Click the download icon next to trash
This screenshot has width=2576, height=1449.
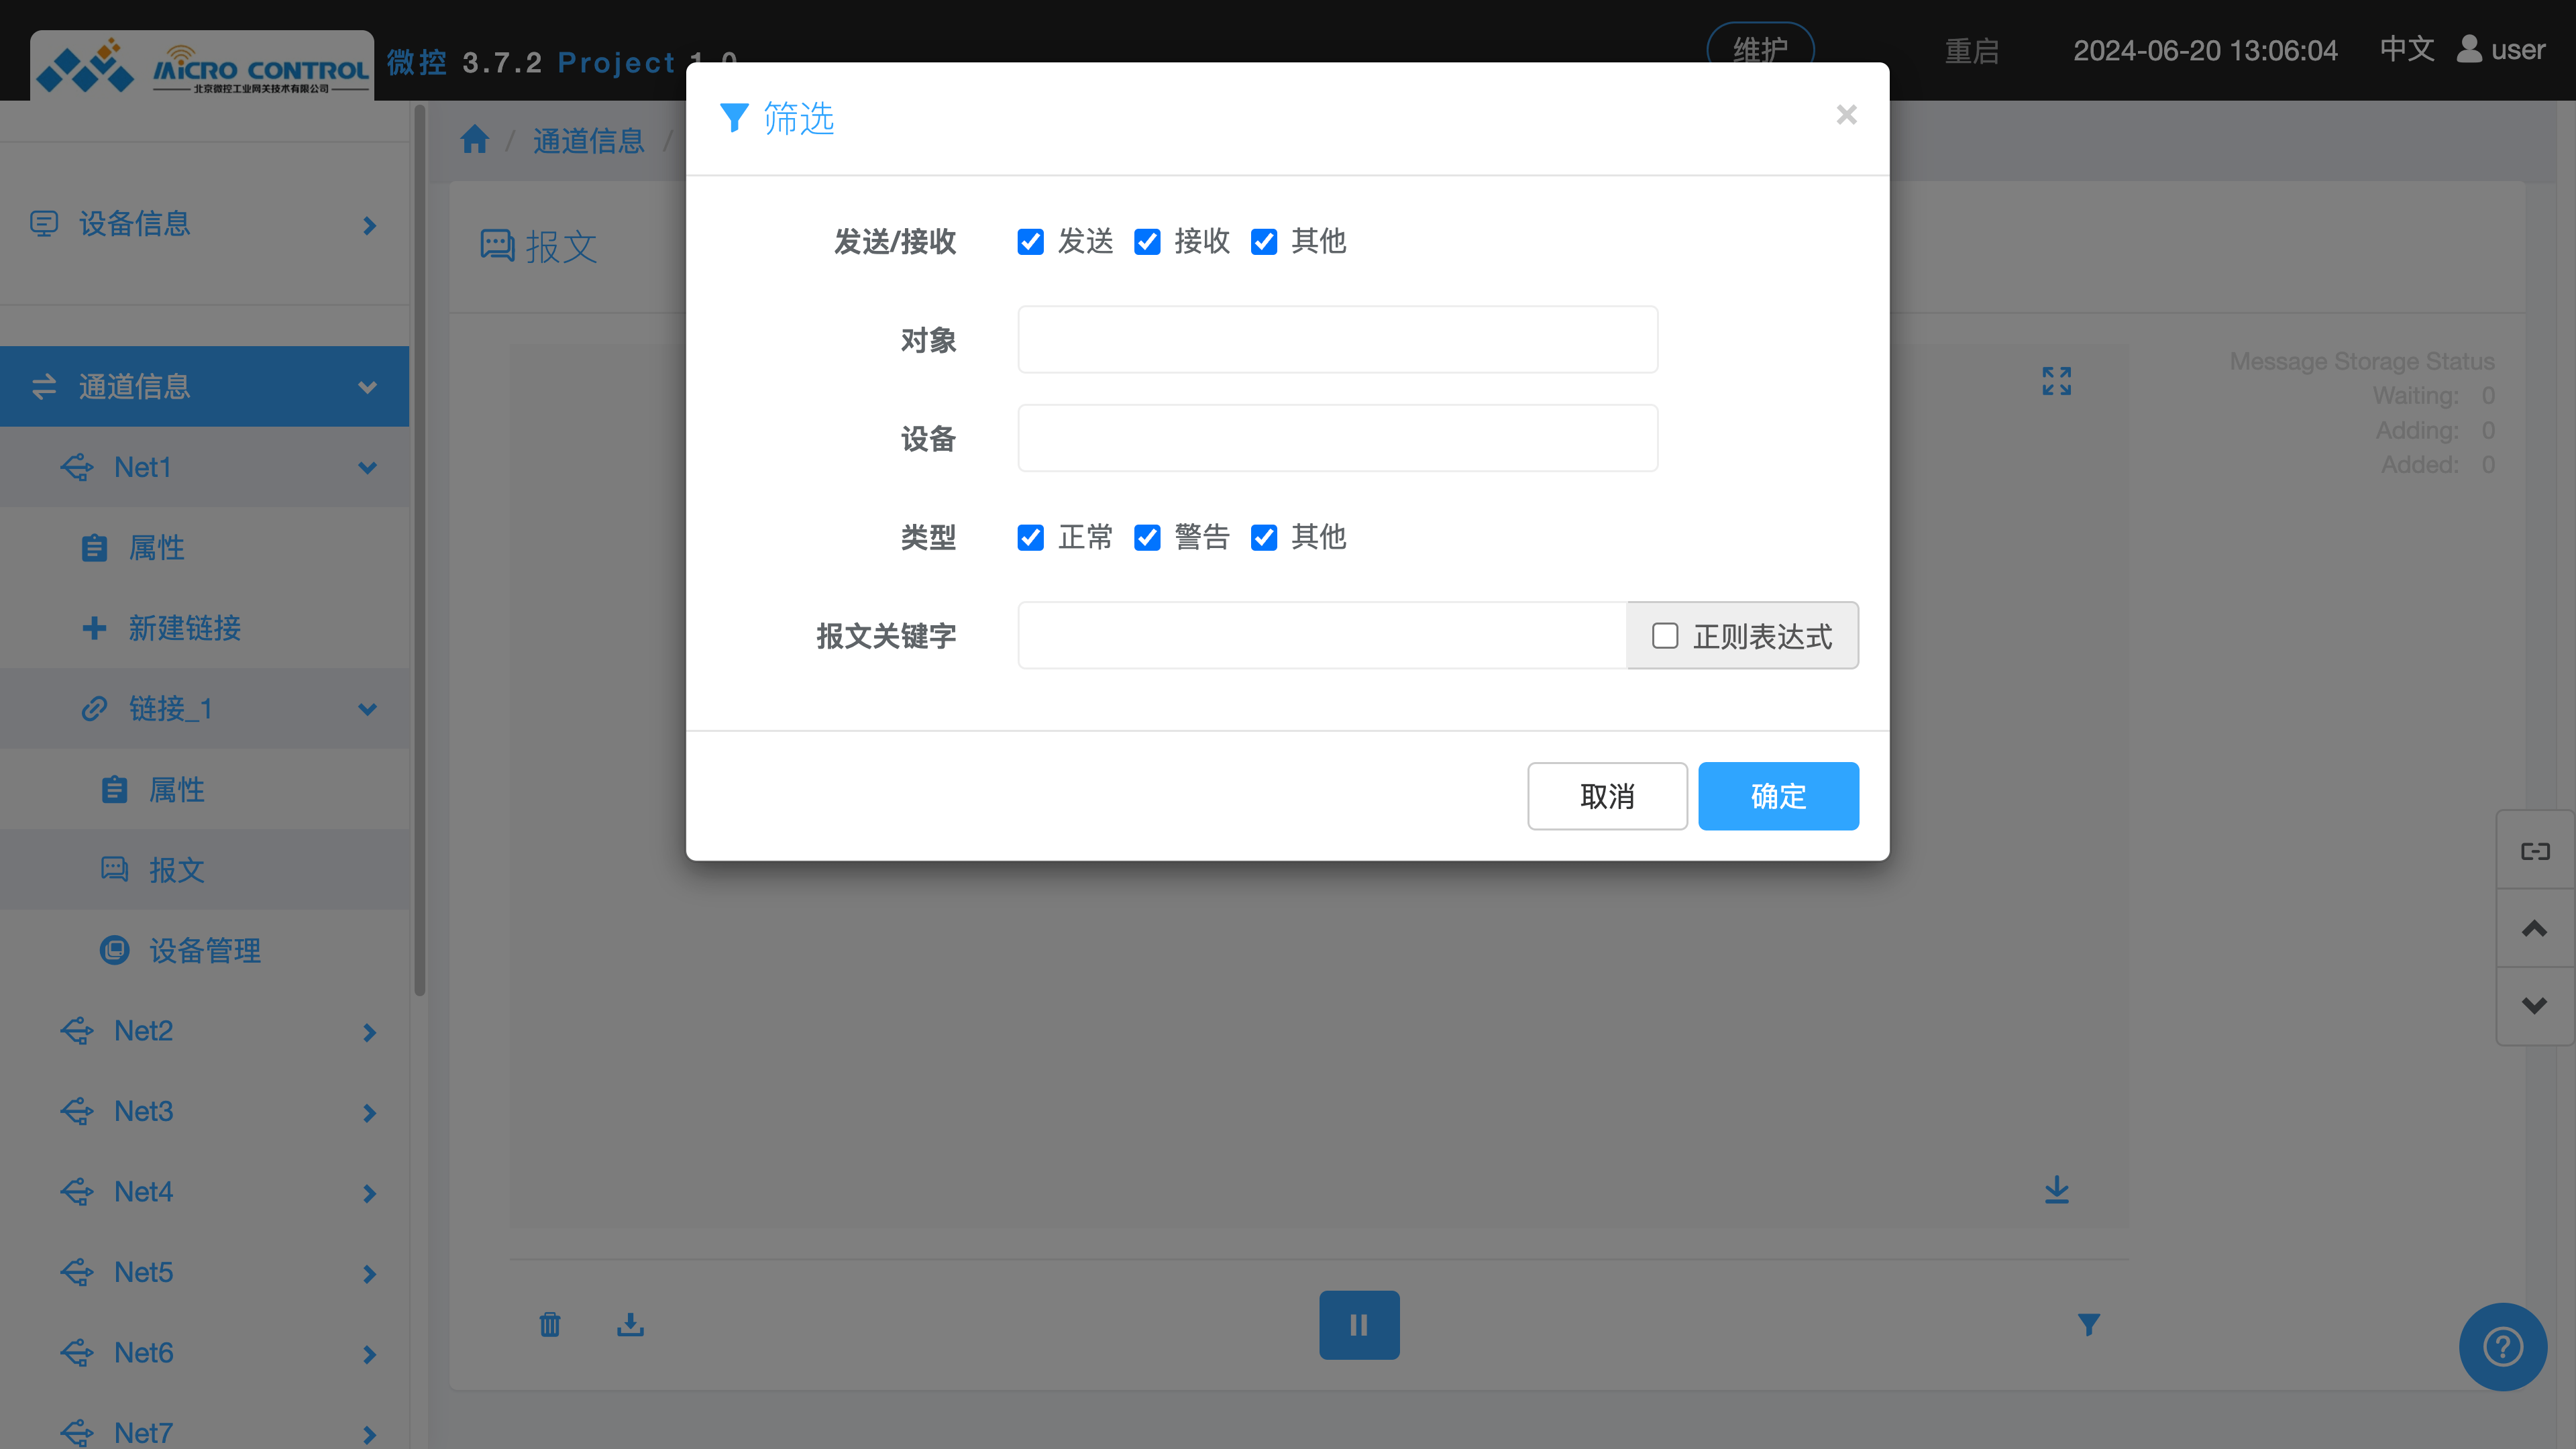coord(630,1324)
